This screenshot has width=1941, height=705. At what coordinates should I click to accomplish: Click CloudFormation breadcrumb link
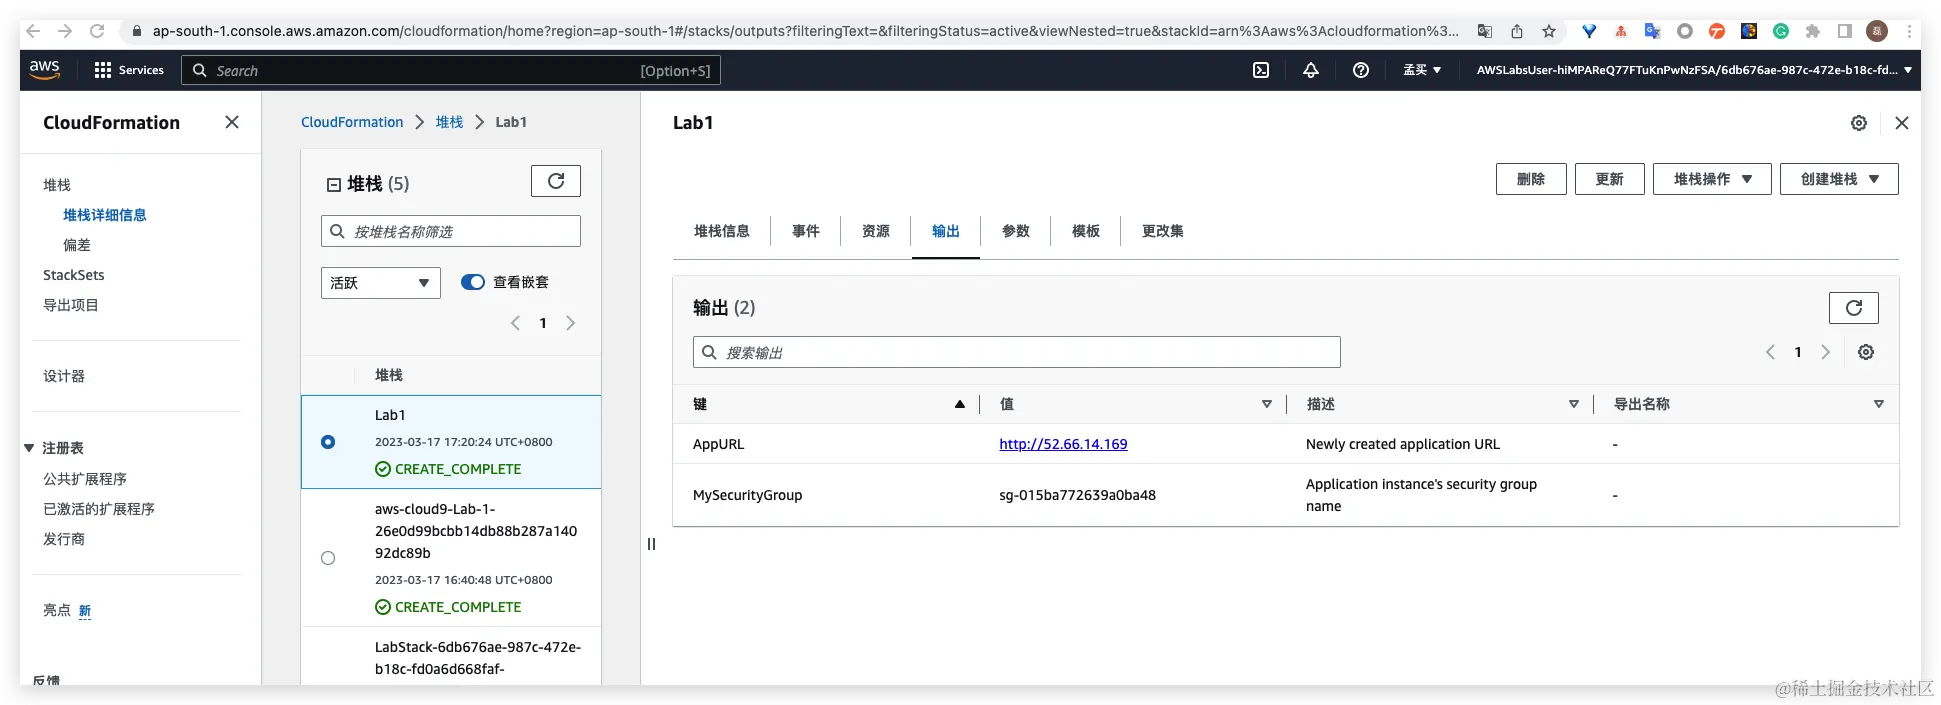(x=352, y=122)
